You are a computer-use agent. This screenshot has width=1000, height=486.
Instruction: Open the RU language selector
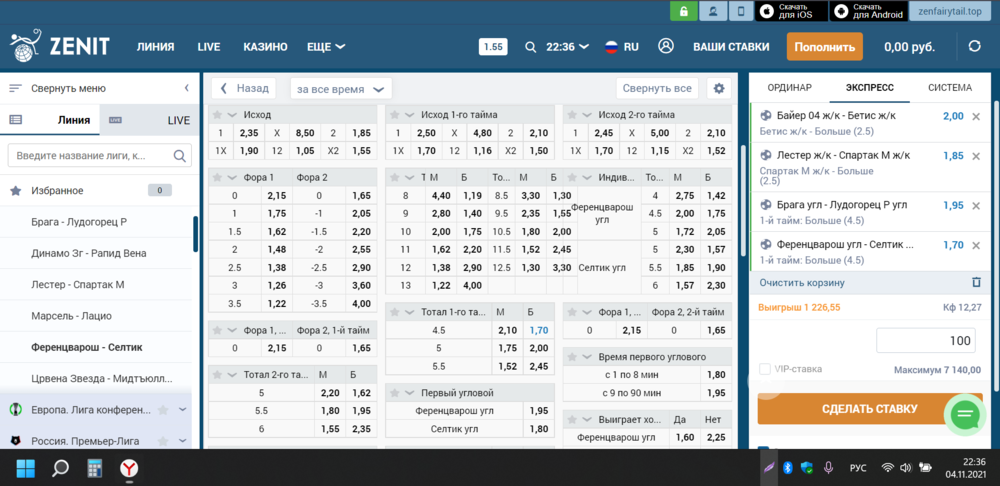pyautogui.click(x=621, y=47)
